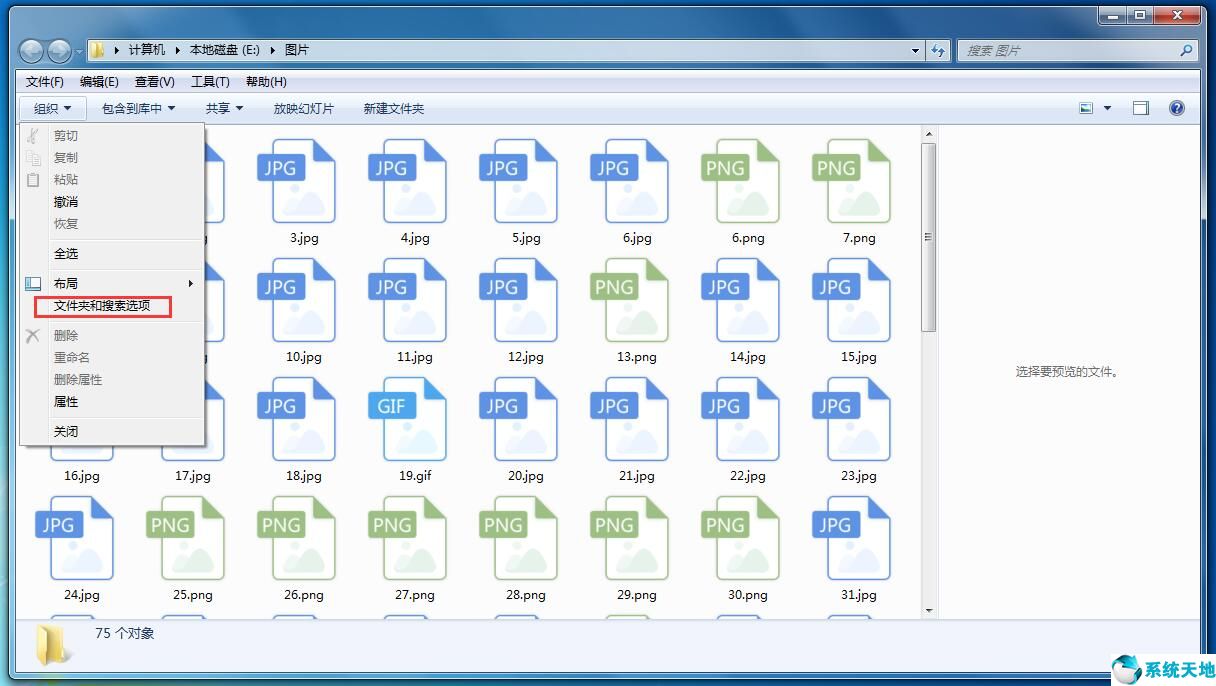Open the 工具(T) menu
1216x686 pixels.
pyautogui.click(x=210, y=82)
